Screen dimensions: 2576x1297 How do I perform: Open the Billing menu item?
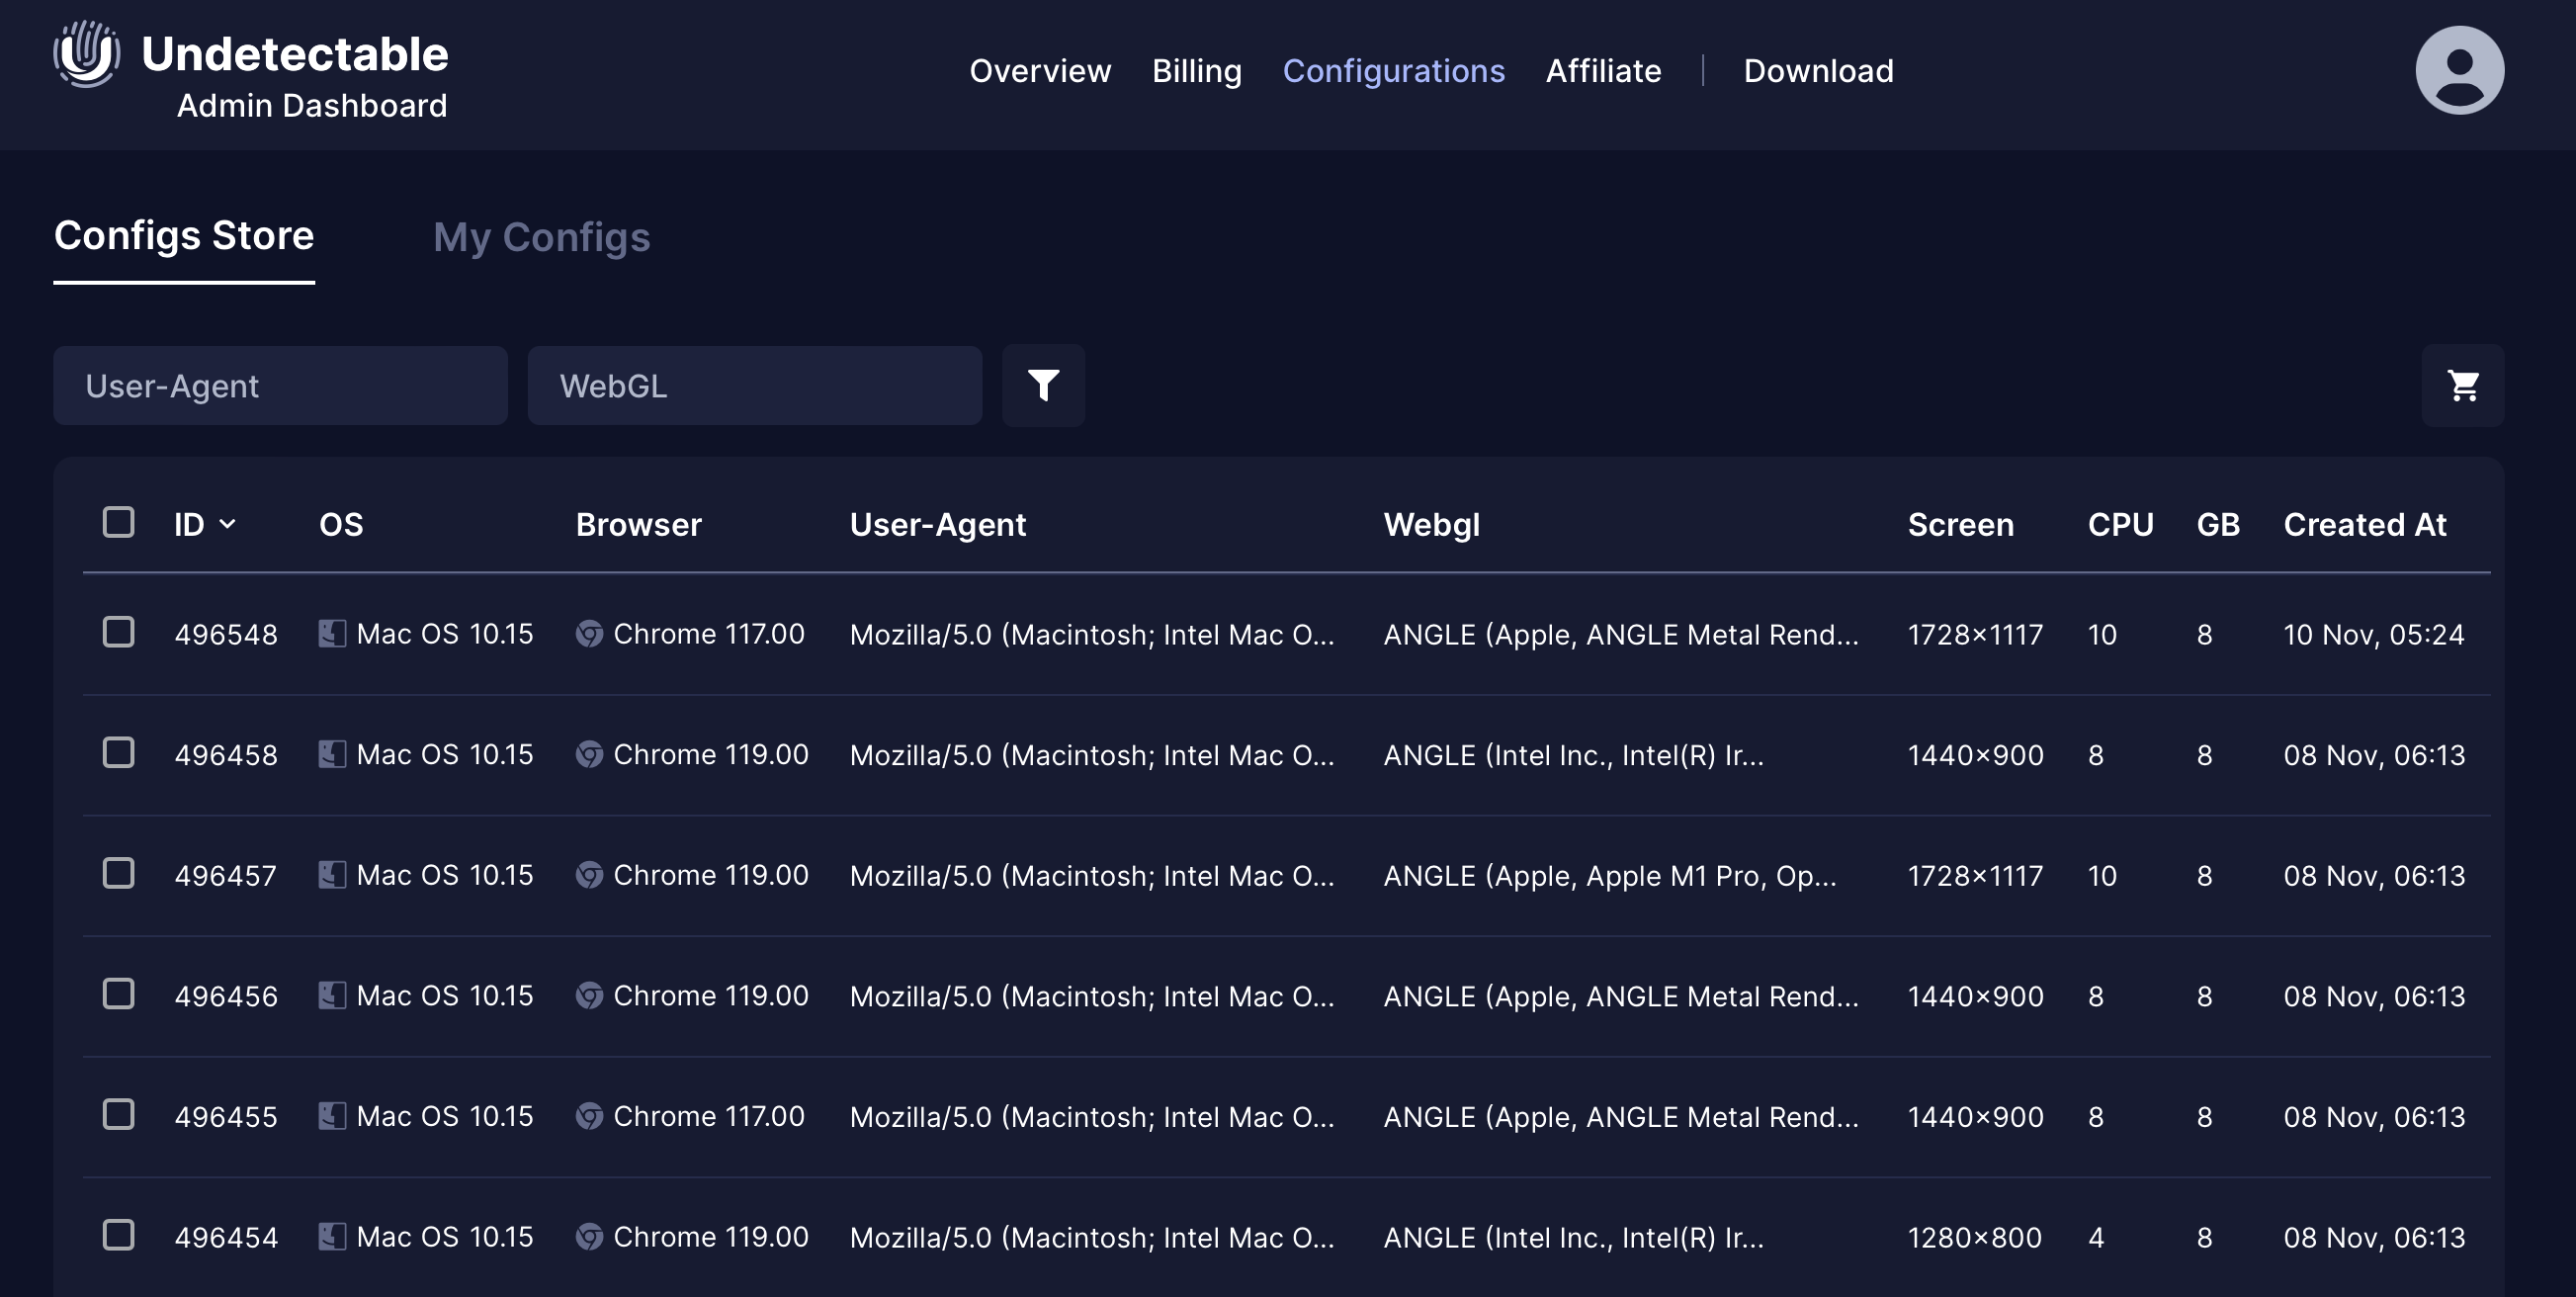(x=1196, y=71)
